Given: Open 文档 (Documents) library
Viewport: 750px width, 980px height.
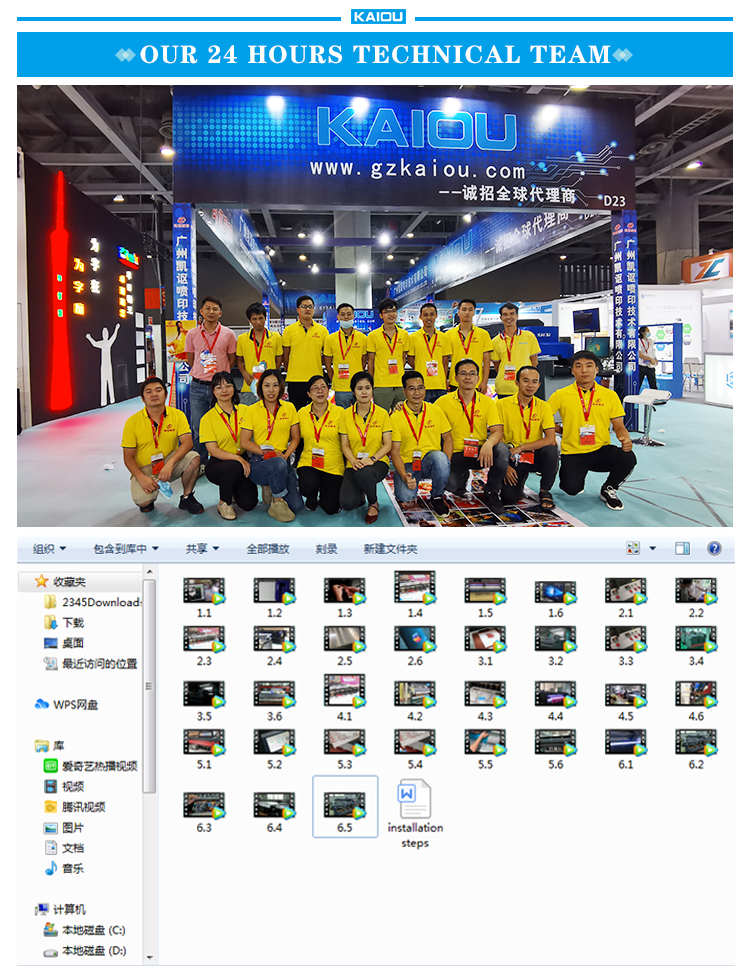Looking at the screenshot, I should point(64,848).
